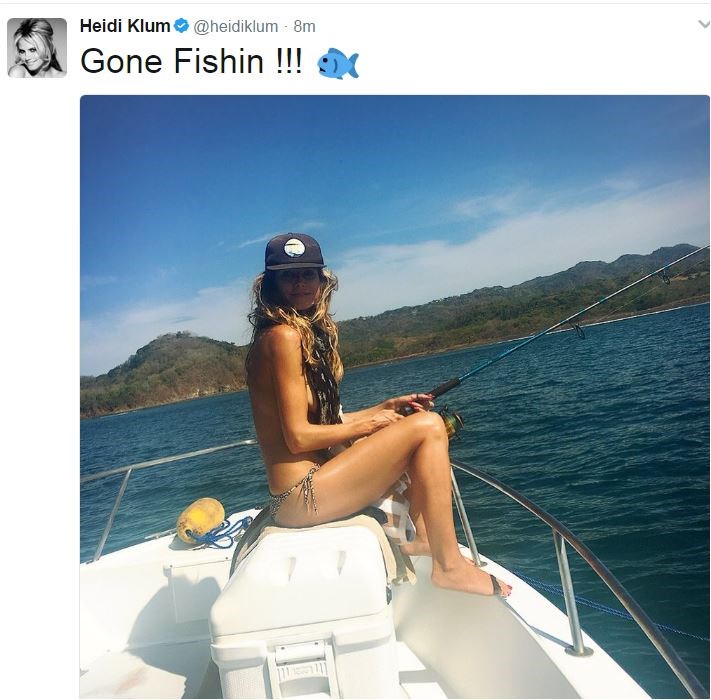This screenshot has width=711, height=700.
Task: Click the navy cap in the photo
Action: pyautogui.click(x=294, y=252)
